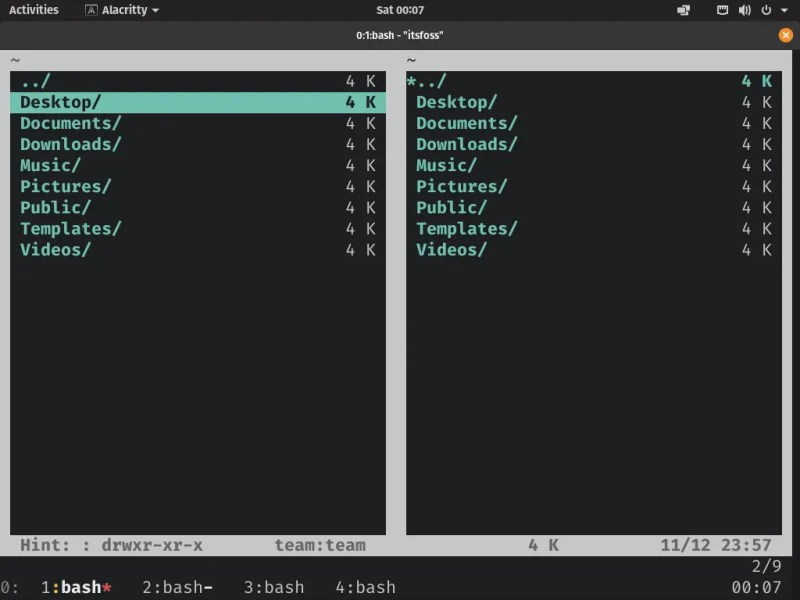The image size is (800, 600).
Task: Switch to tmux window 2:bash
Action: [x=177, y=587]
